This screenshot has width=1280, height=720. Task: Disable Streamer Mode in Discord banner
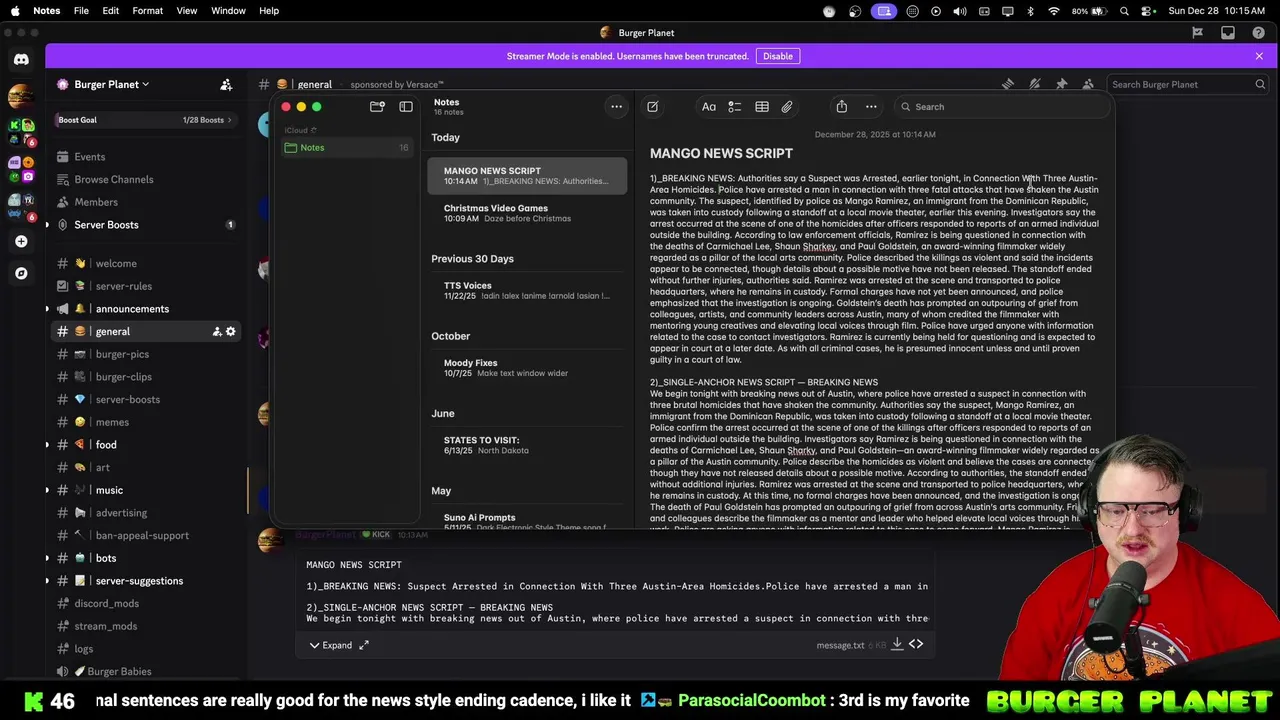[x=777, y=56]
